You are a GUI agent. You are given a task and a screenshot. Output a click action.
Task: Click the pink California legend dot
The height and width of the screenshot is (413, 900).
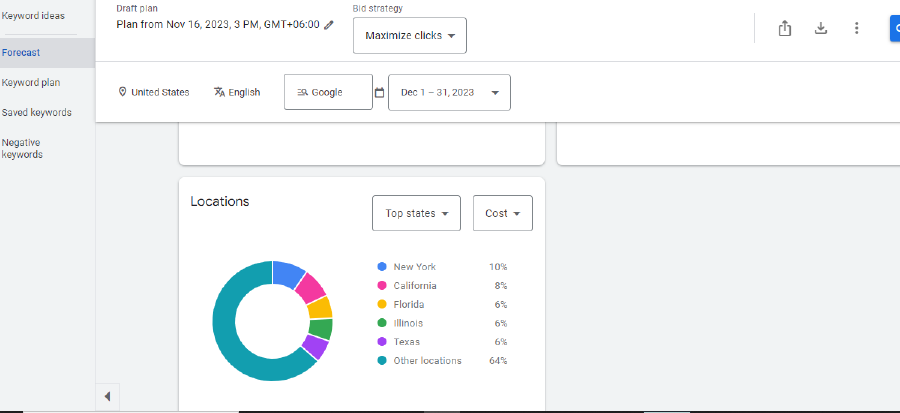(x=382, y=286)
